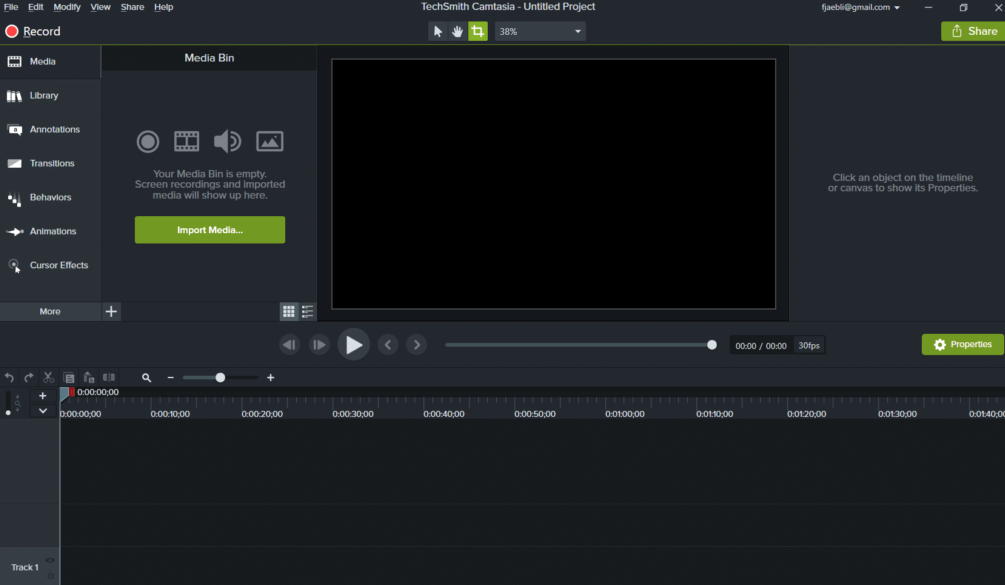Screen dimensions: 1005x585
Task: Click the 00:00 / 00:00 time display
Action: 761,345
